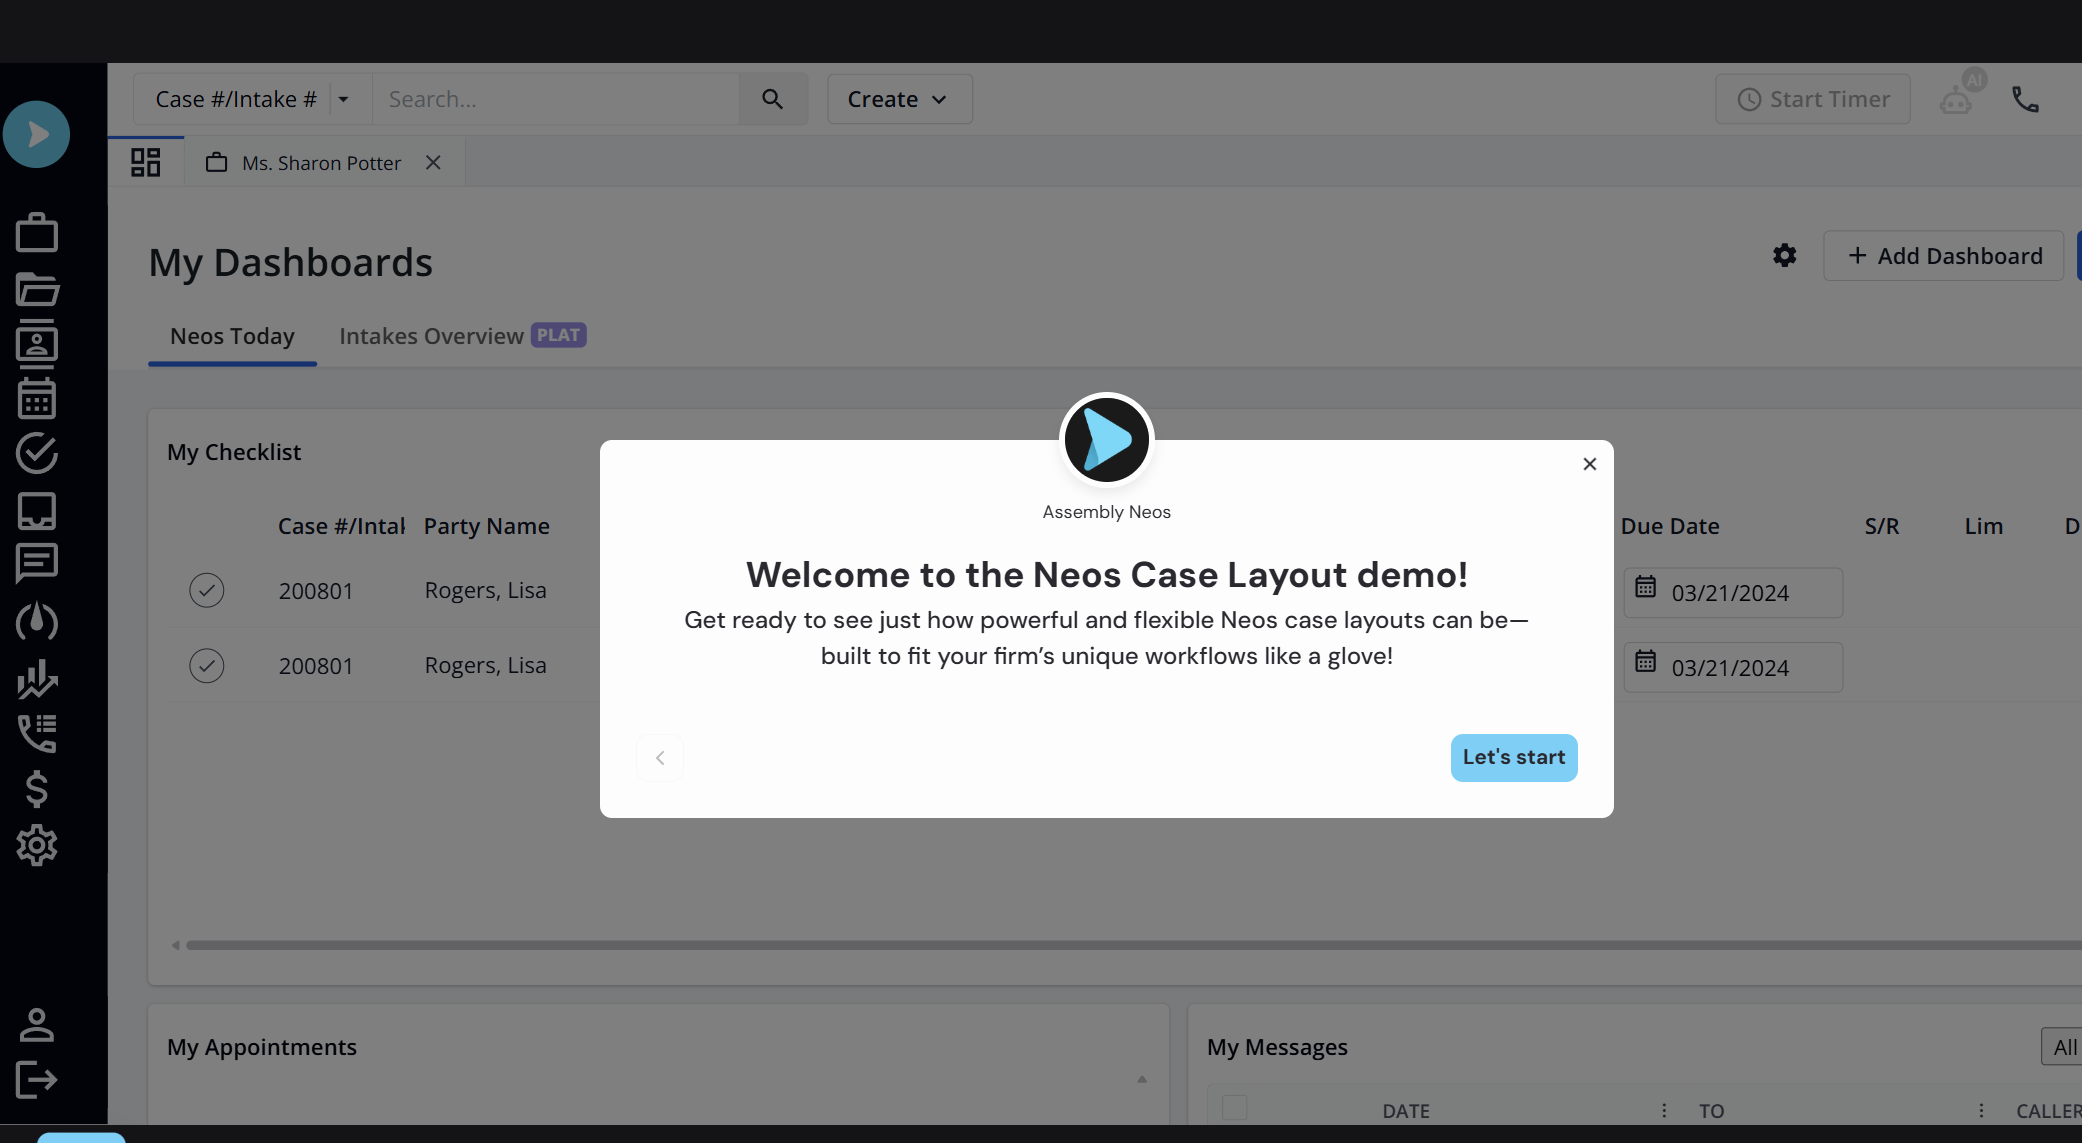The width and height of the screenshot is (2082, 1143).
Task: Switch to Intakes Overview tab
Action: (x=431, y=336)
